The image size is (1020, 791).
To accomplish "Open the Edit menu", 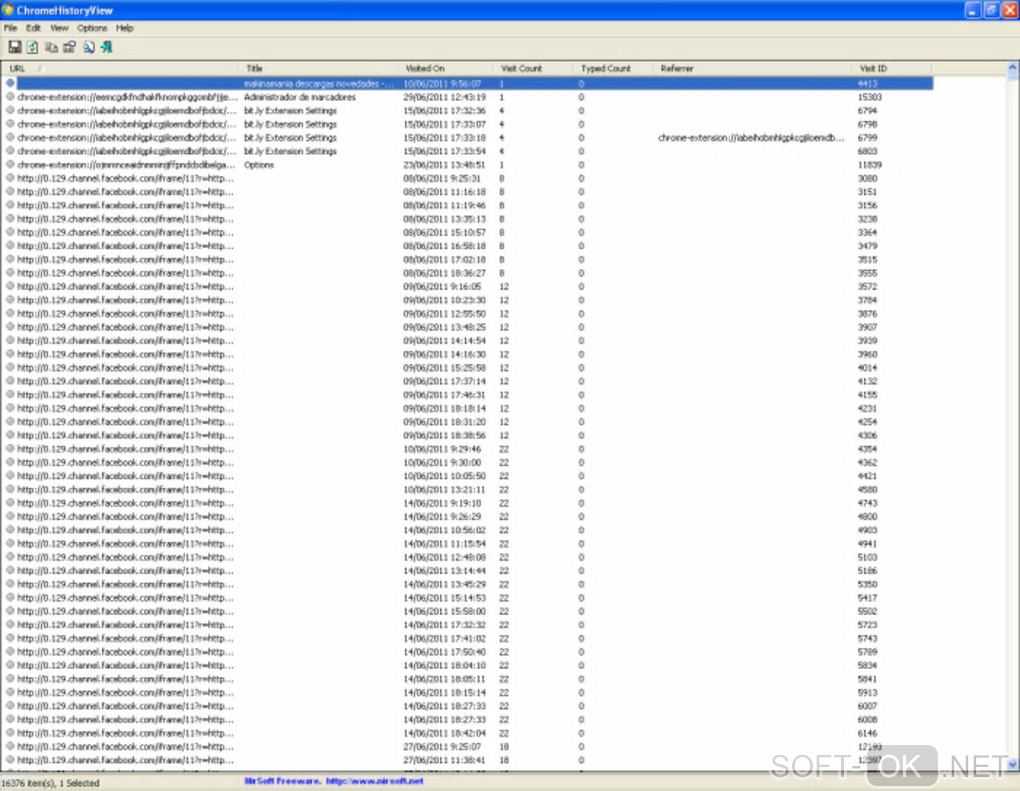I will tap(33, 28).
